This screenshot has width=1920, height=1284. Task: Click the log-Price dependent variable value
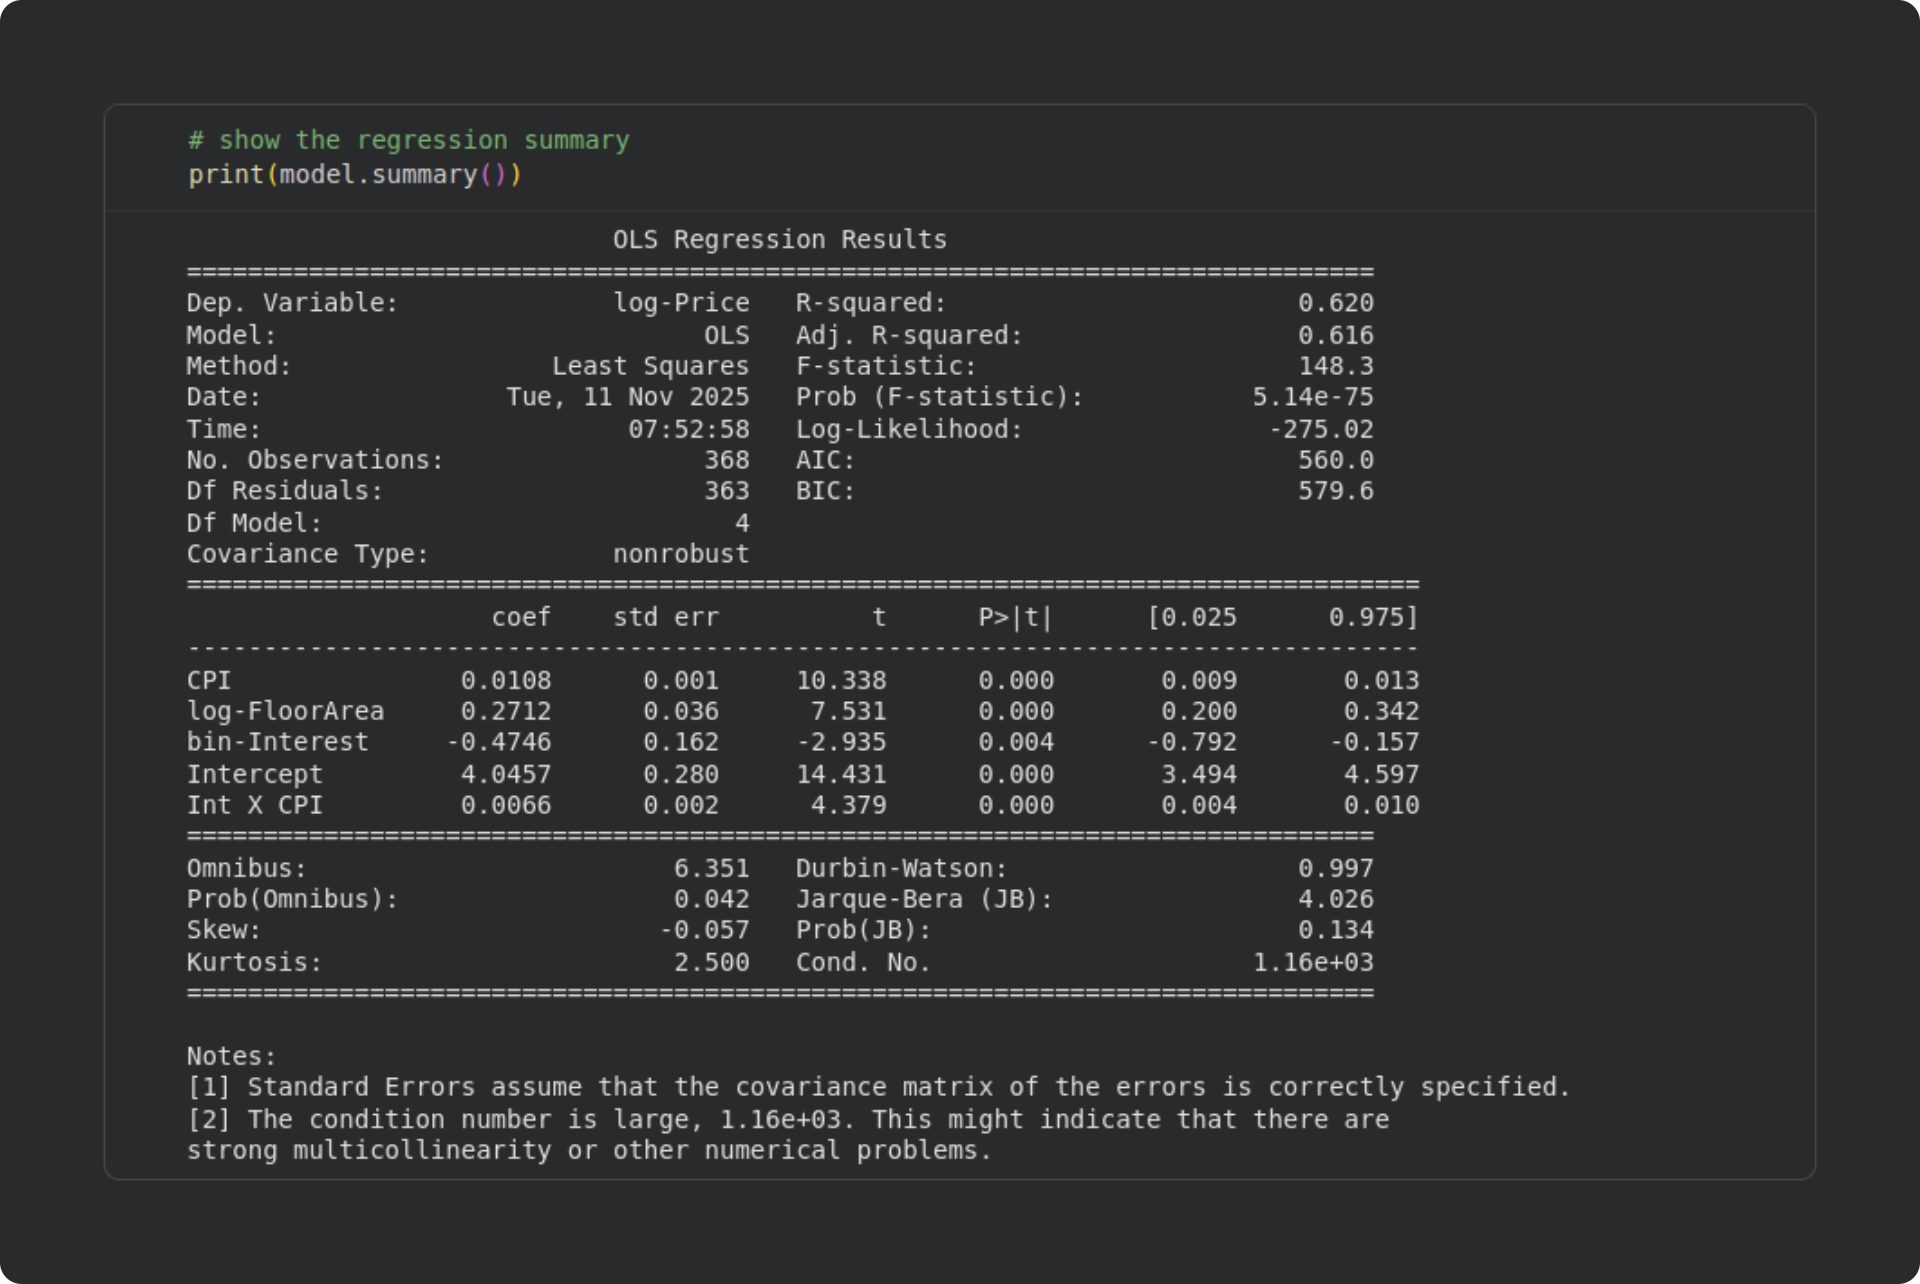(681, 303)
